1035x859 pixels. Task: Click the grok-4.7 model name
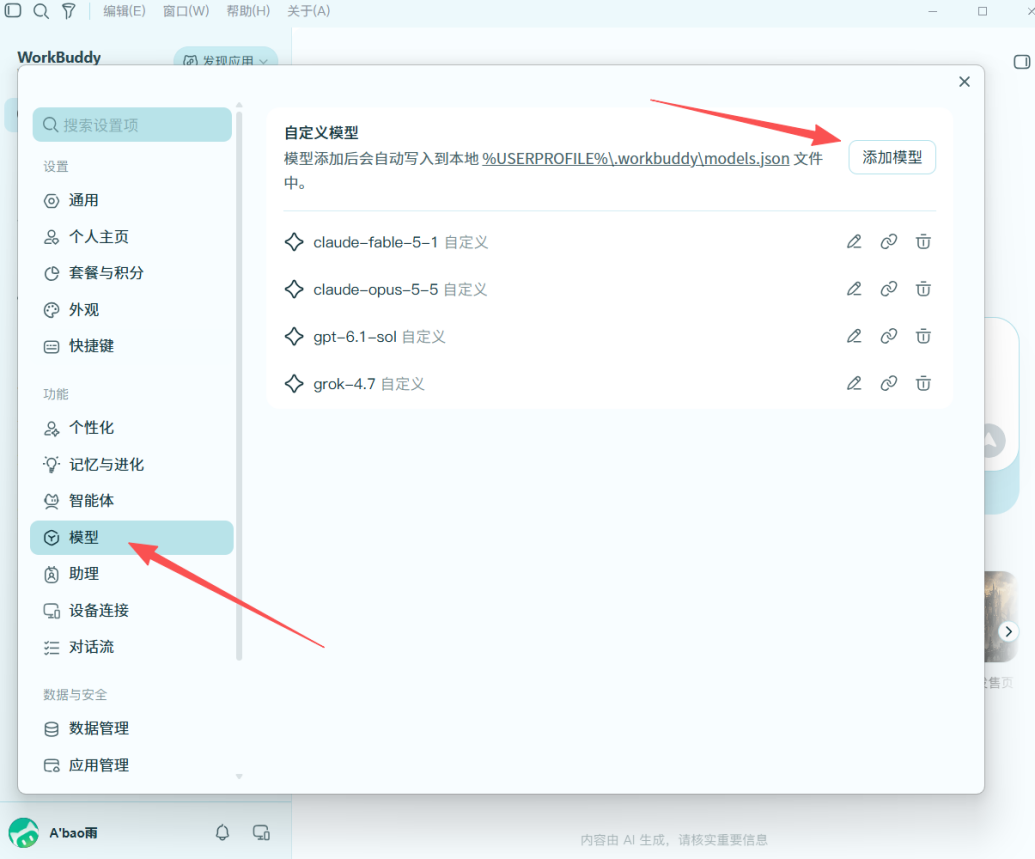(x=344, y=384)
